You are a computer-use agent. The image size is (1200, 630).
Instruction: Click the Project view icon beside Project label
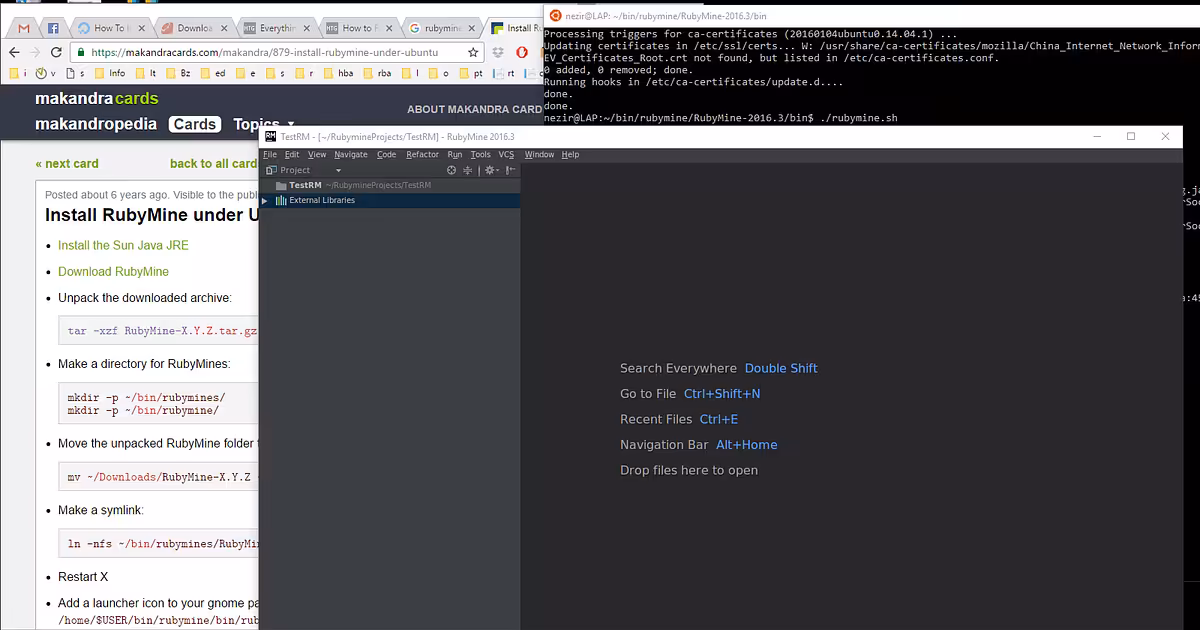coord(271,170)
